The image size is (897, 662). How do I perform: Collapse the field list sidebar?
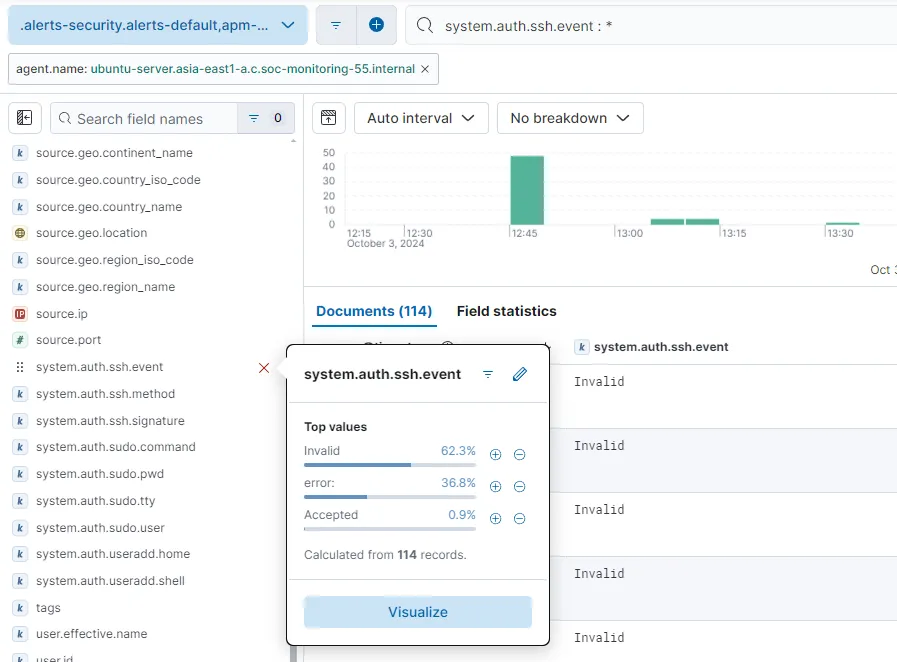(25, 118)
